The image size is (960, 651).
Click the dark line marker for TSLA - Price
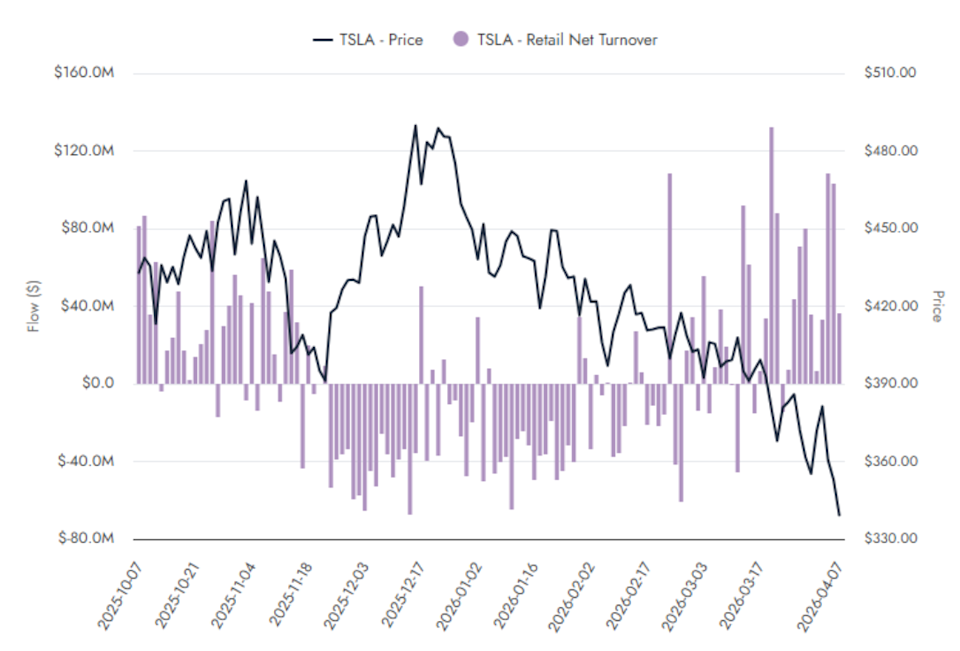[x=322, y=40]
